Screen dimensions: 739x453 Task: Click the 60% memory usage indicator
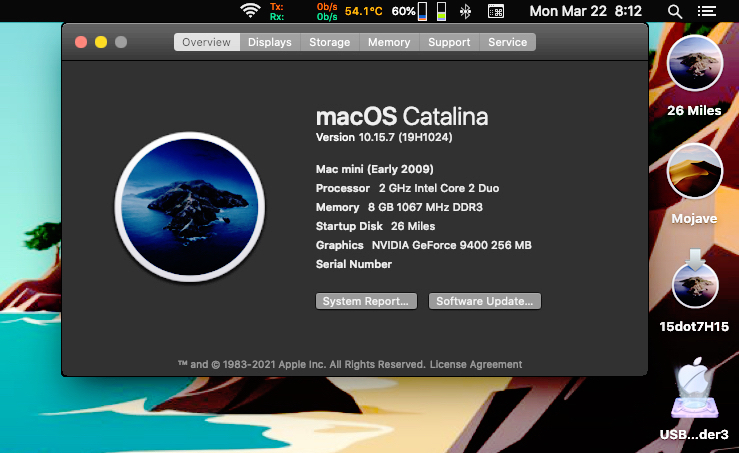[409, 11]
